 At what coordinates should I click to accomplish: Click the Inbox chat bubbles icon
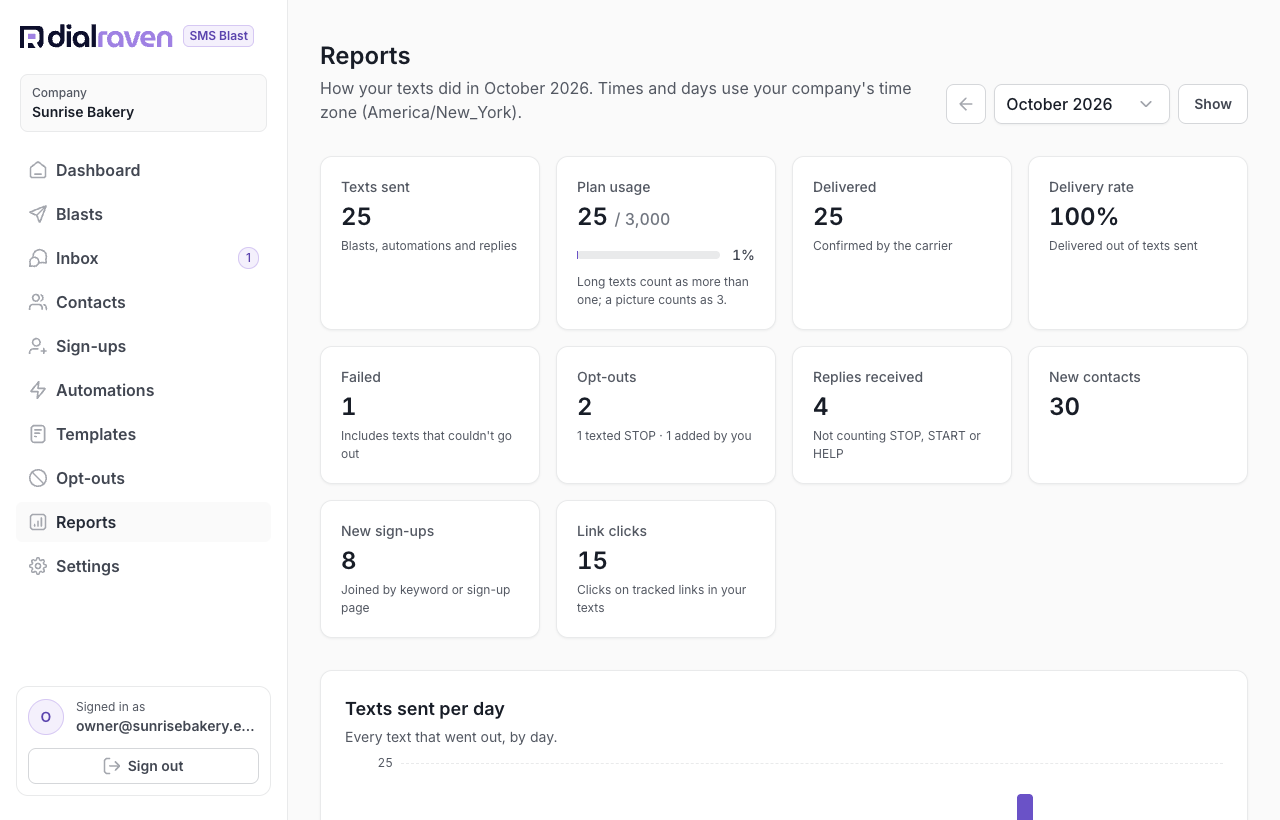(x=38, y=258)
